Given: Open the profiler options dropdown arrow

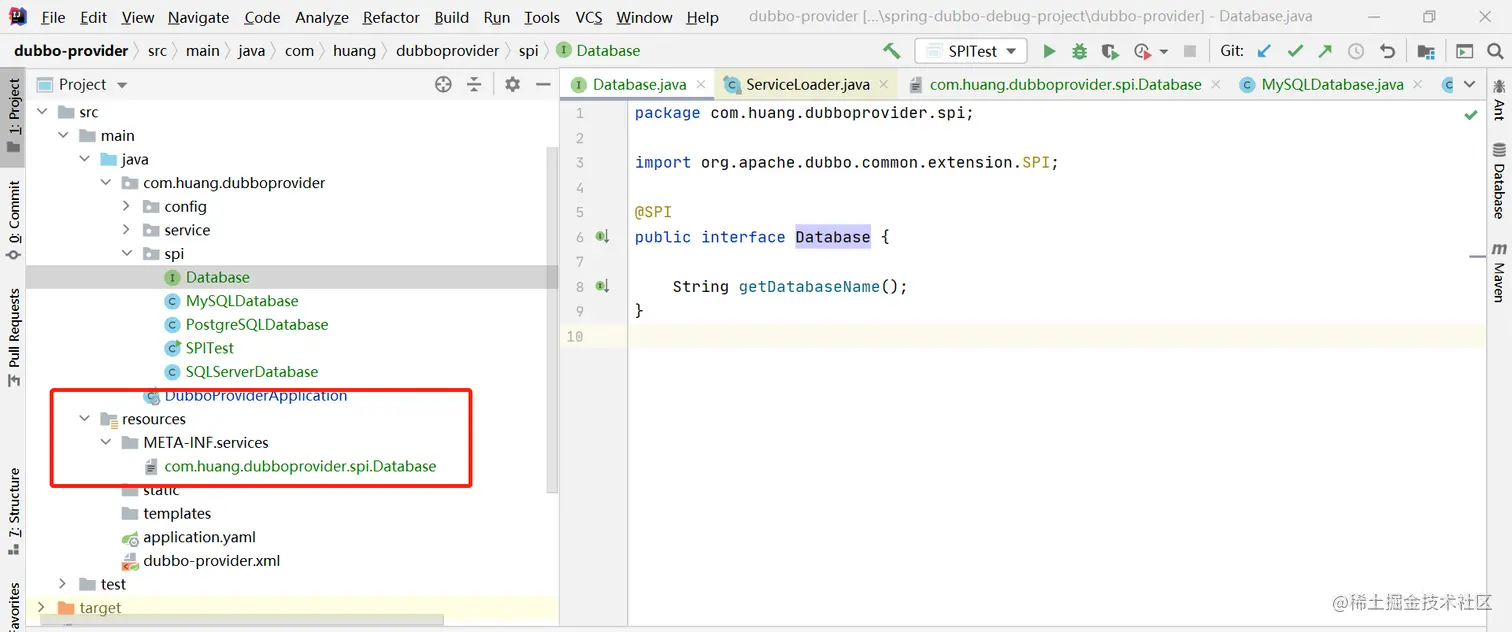Looking at the screenshot, I should pyautogui.click(x=1164, y=51).
